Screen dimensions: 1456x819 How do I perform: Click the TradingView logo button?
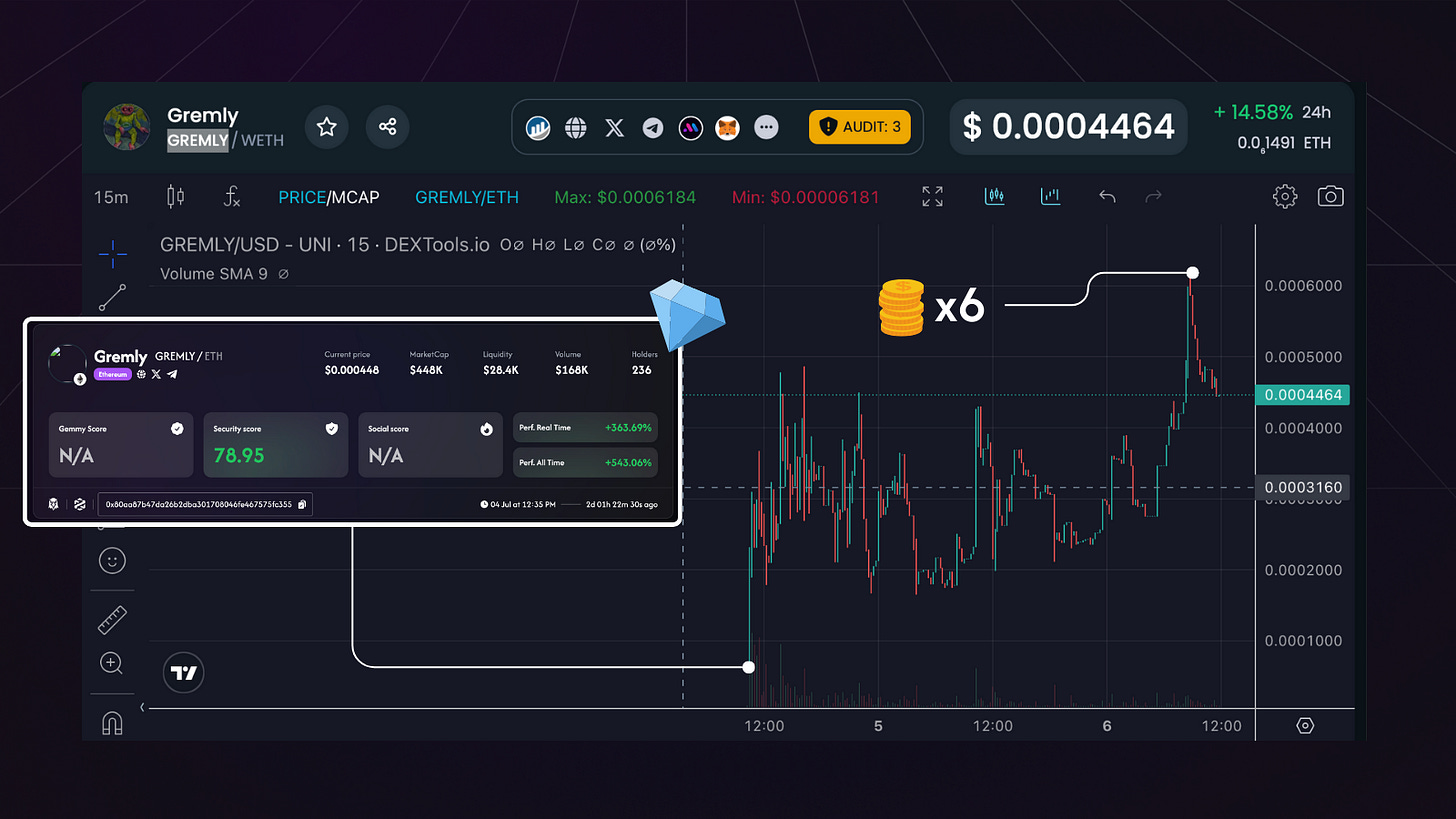[183, 673]
